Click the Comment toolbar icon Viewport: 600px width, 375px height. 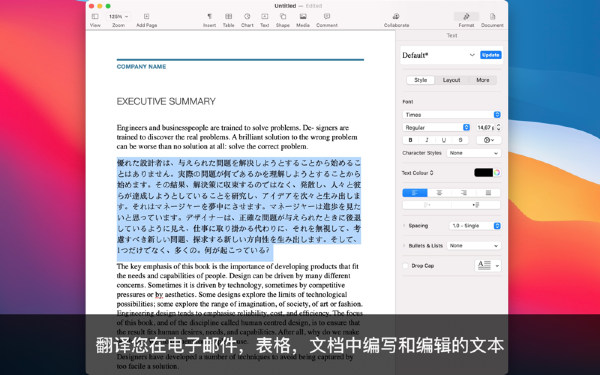click(x=327, y=16)
